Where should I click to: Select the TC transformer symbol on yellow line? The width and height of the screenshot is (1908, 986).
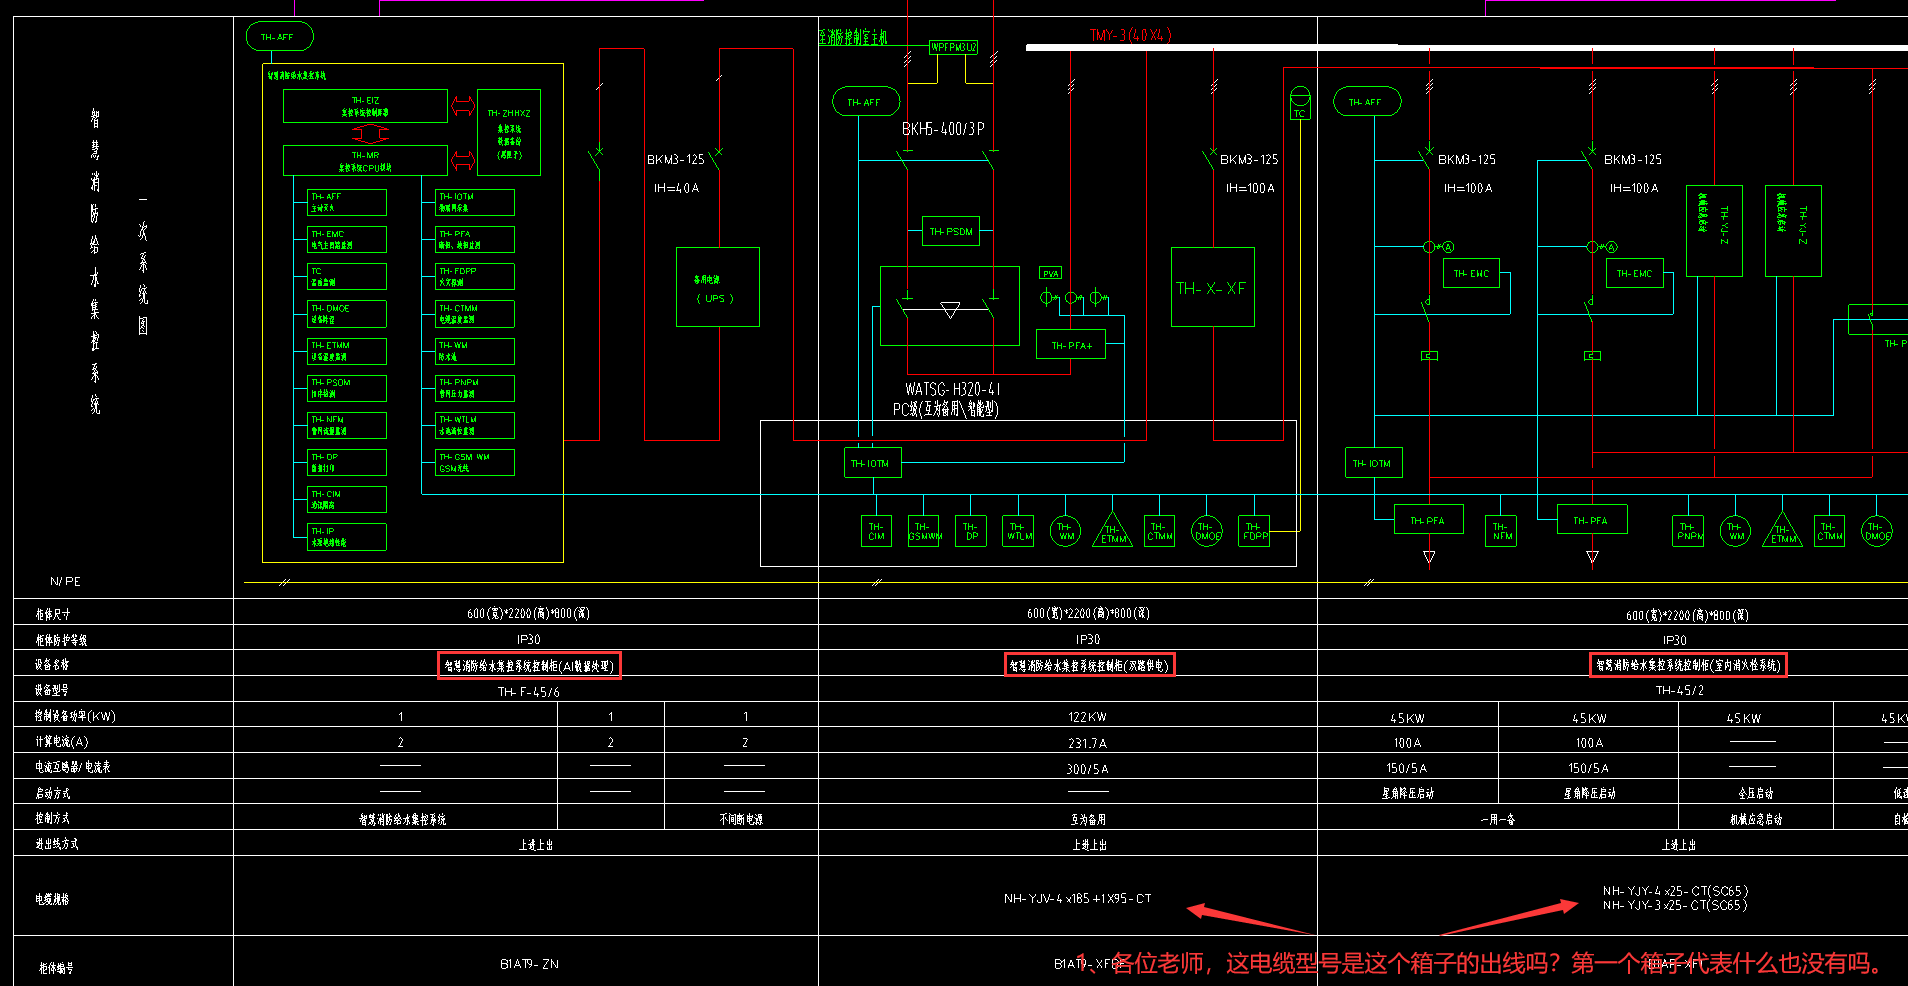pyautogui.click(x=1300, y=103)
